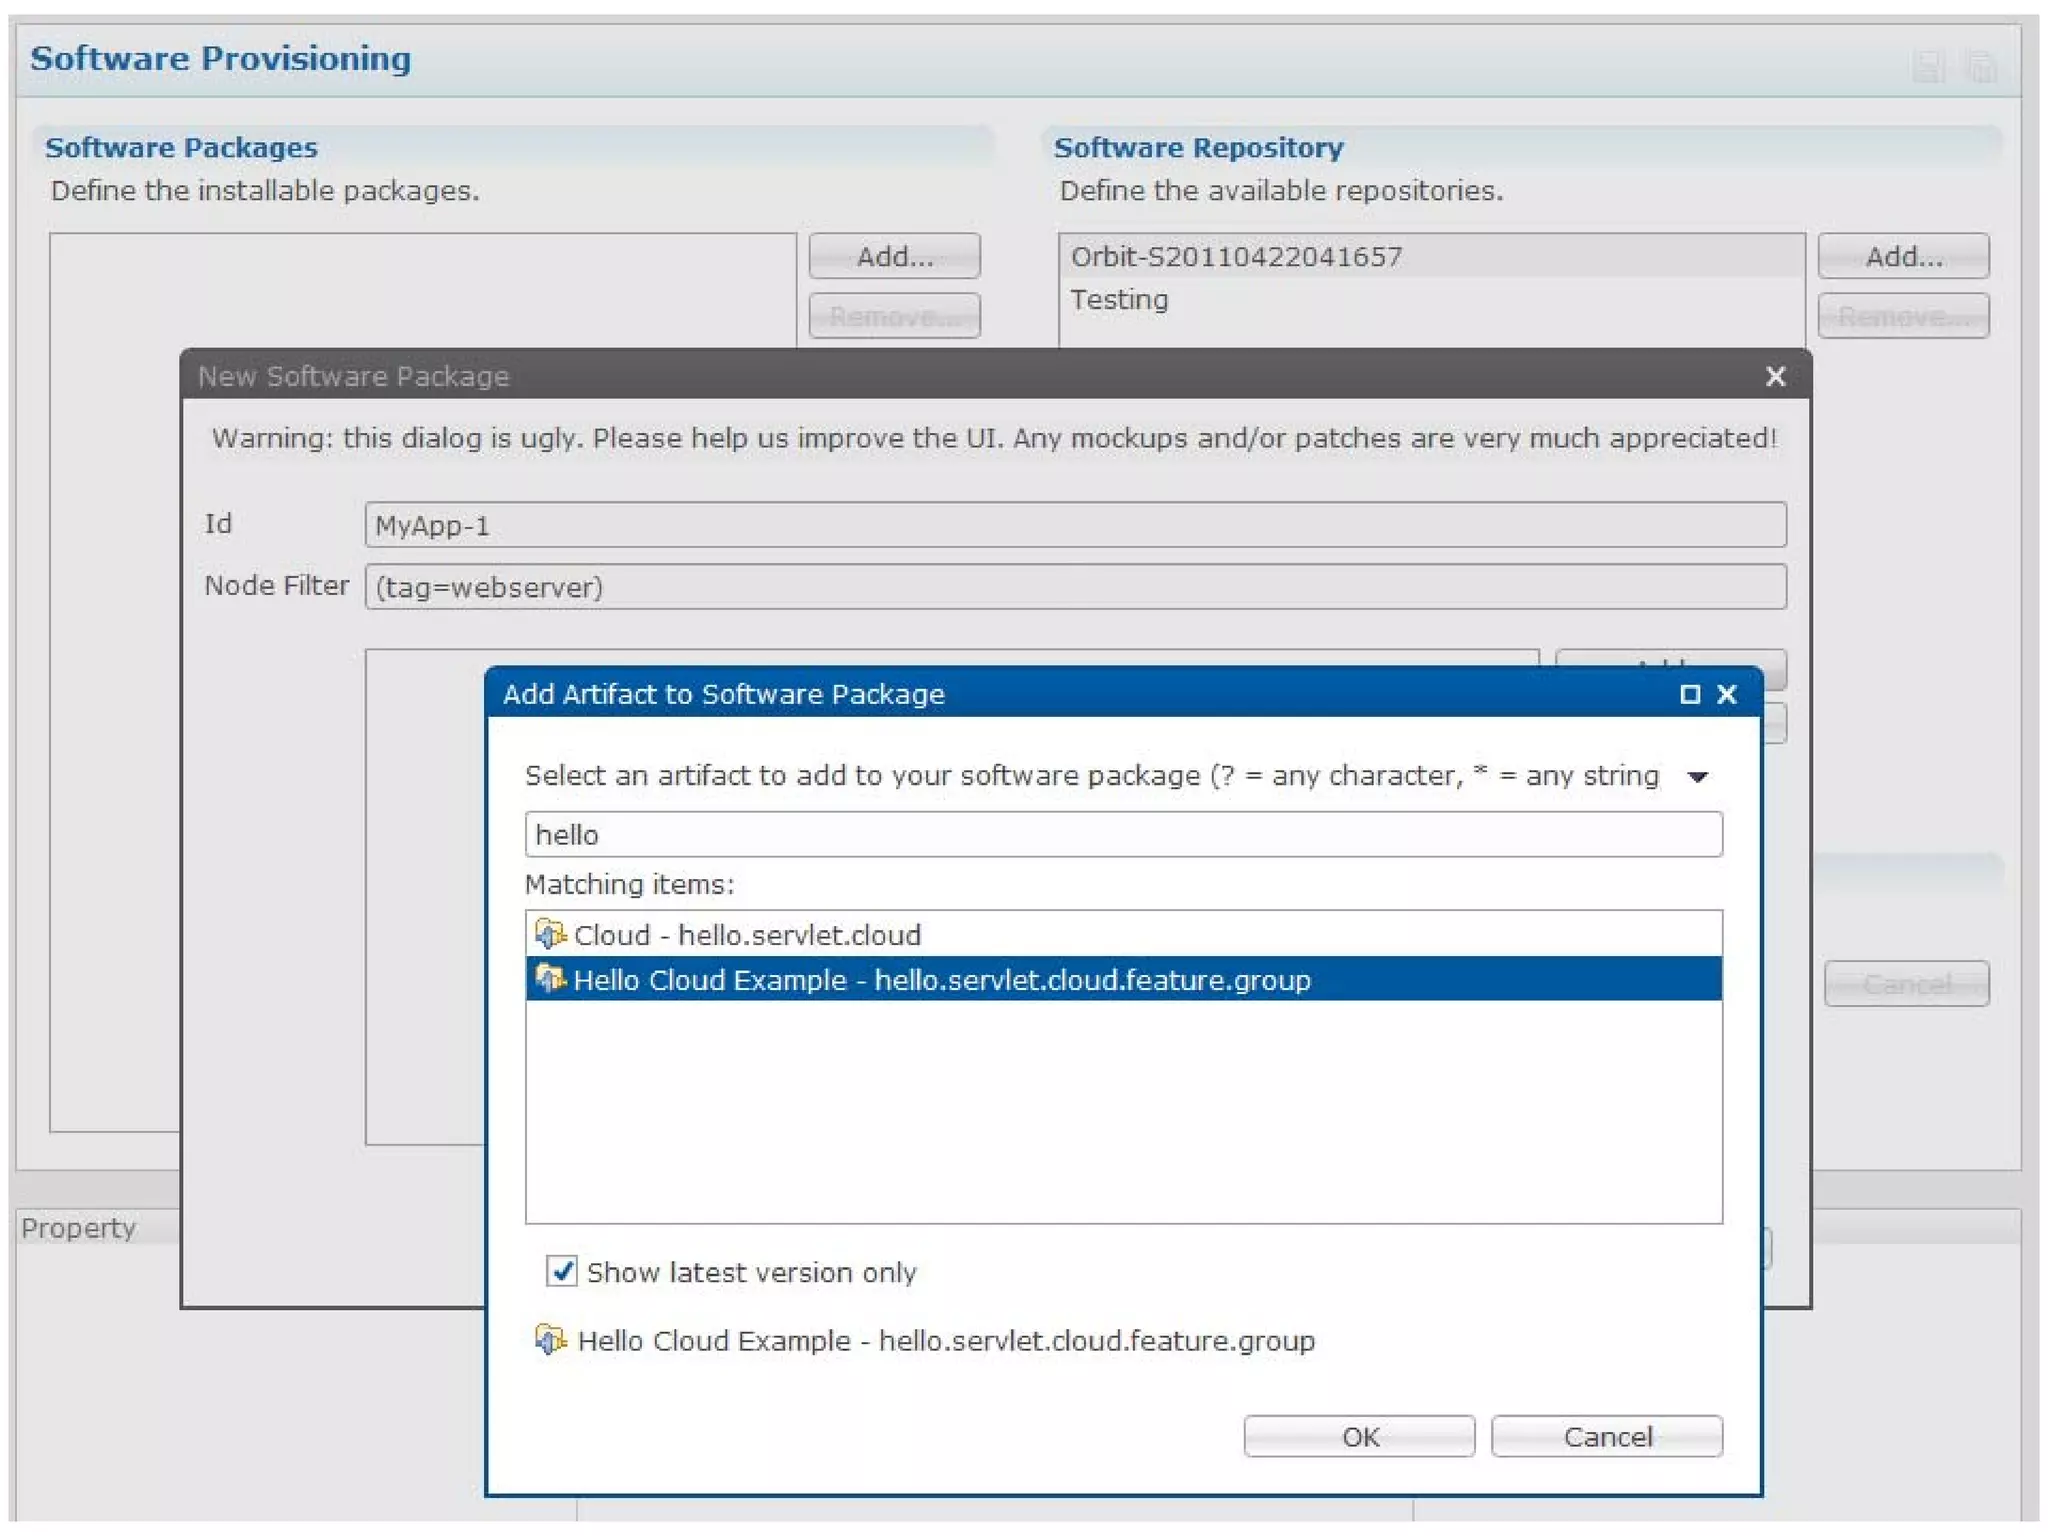Click the artifact search field containing hello
The image size is (2048, 1536).
tap(1122, 834)
